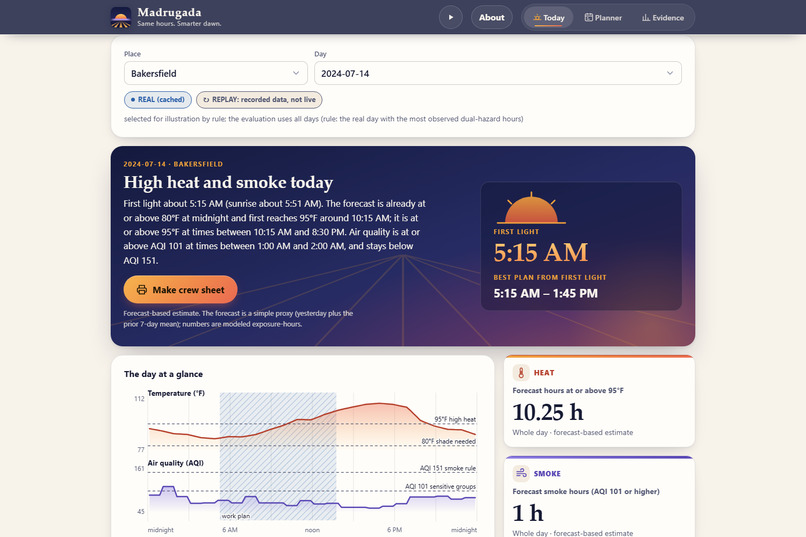Screen dimensions: 806x537
Task: Switch to the Today tab
Action: (x=548, y=17)
